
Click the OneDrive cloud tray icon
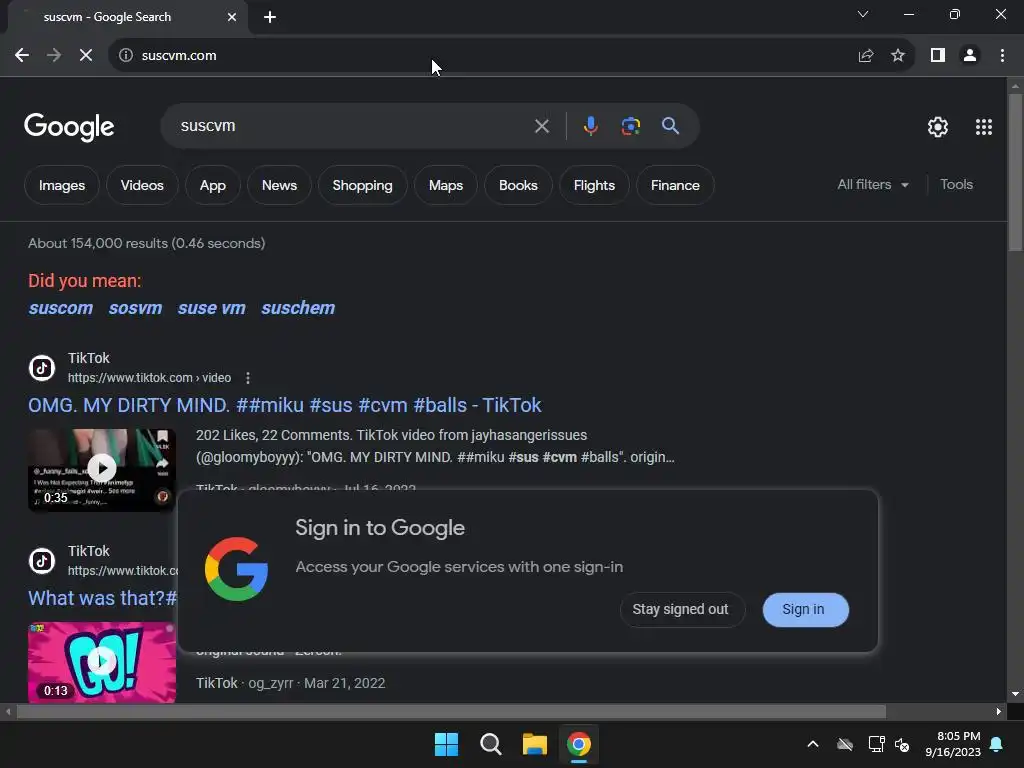click(x=845, y=744)
